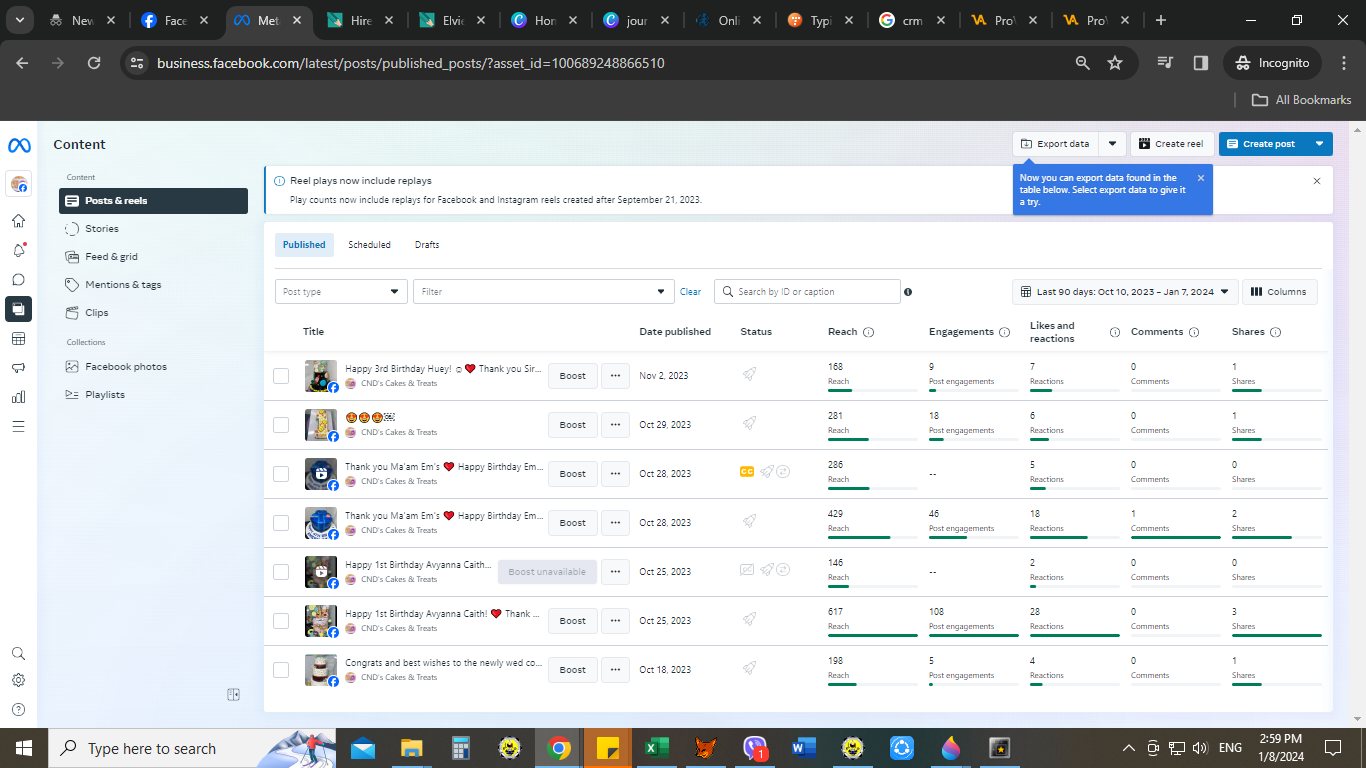Image resolution: width=1366 pixels, height=768 pixels.
Task: Click the bookmark star in the address bar
Action: click(1115, 63)
